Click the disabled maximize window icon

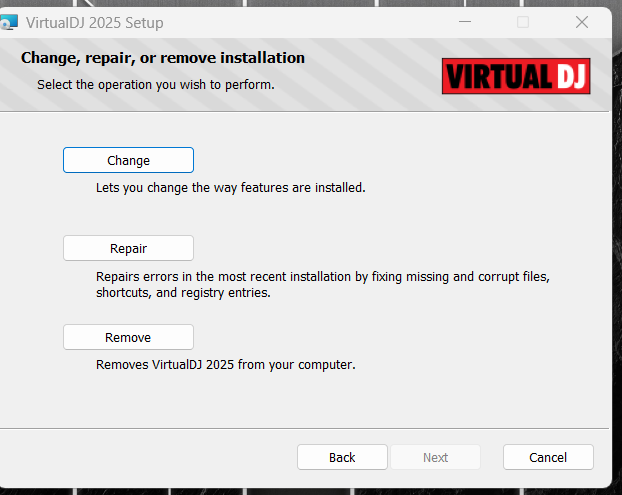[x=523, y=22]
